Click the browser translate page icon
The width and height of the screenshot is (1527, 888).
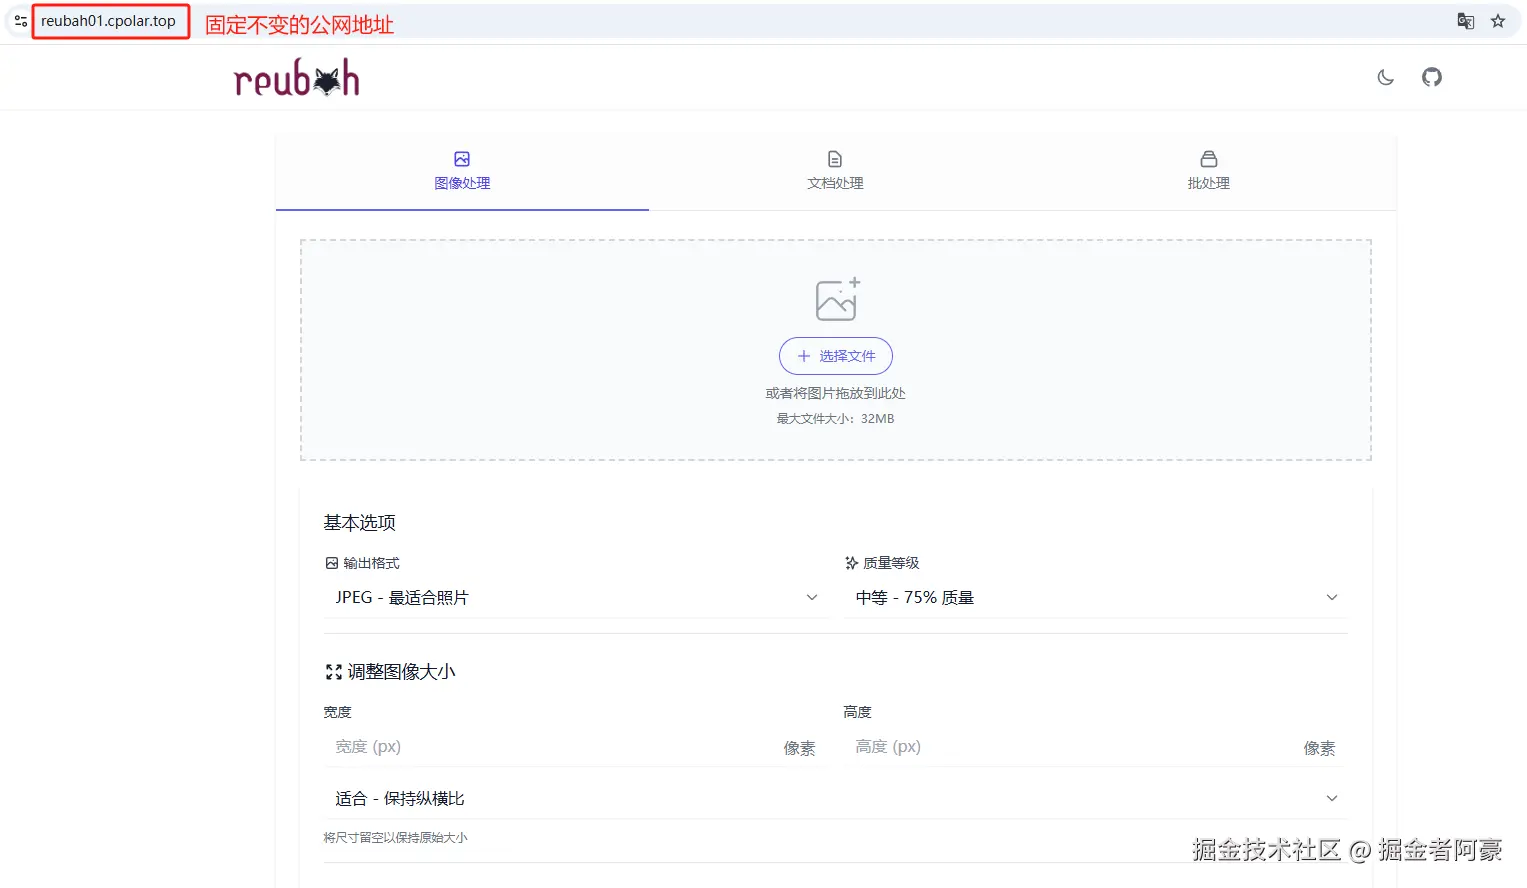[x=1465, y=21]
